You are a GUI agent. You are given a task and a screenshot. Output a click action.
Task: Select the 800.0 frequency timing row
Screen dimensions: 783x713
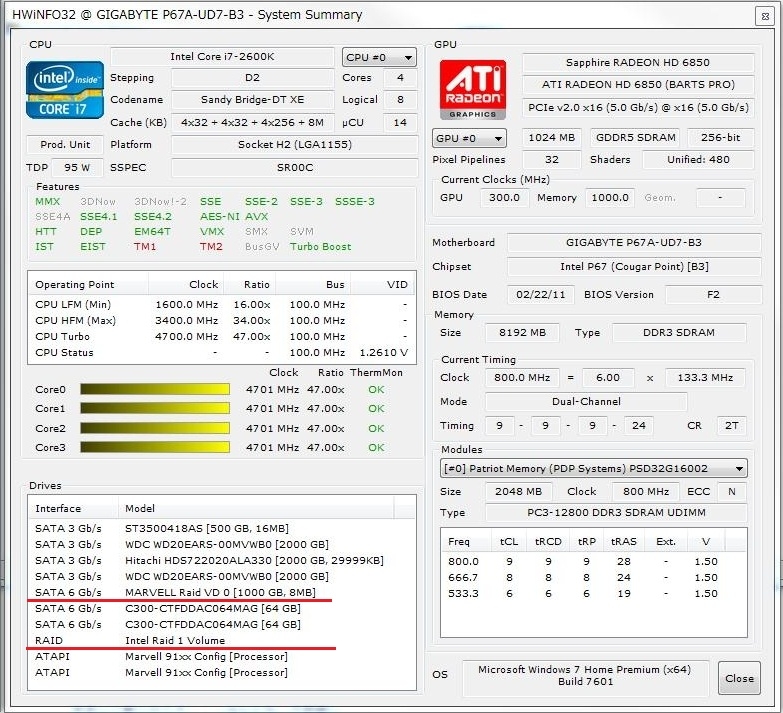coord(594,561)
